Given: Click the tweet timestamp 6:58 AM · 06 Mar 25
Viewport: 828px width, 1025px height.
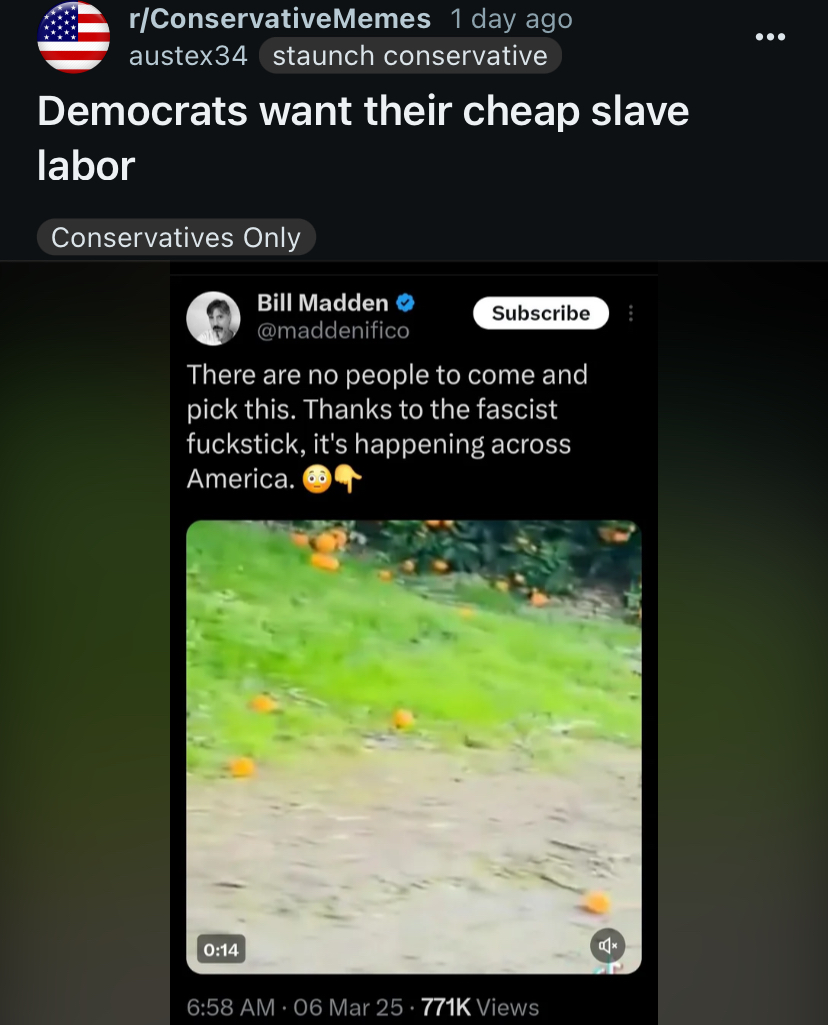Looking at the screenshot, I should click(295, 1007).
